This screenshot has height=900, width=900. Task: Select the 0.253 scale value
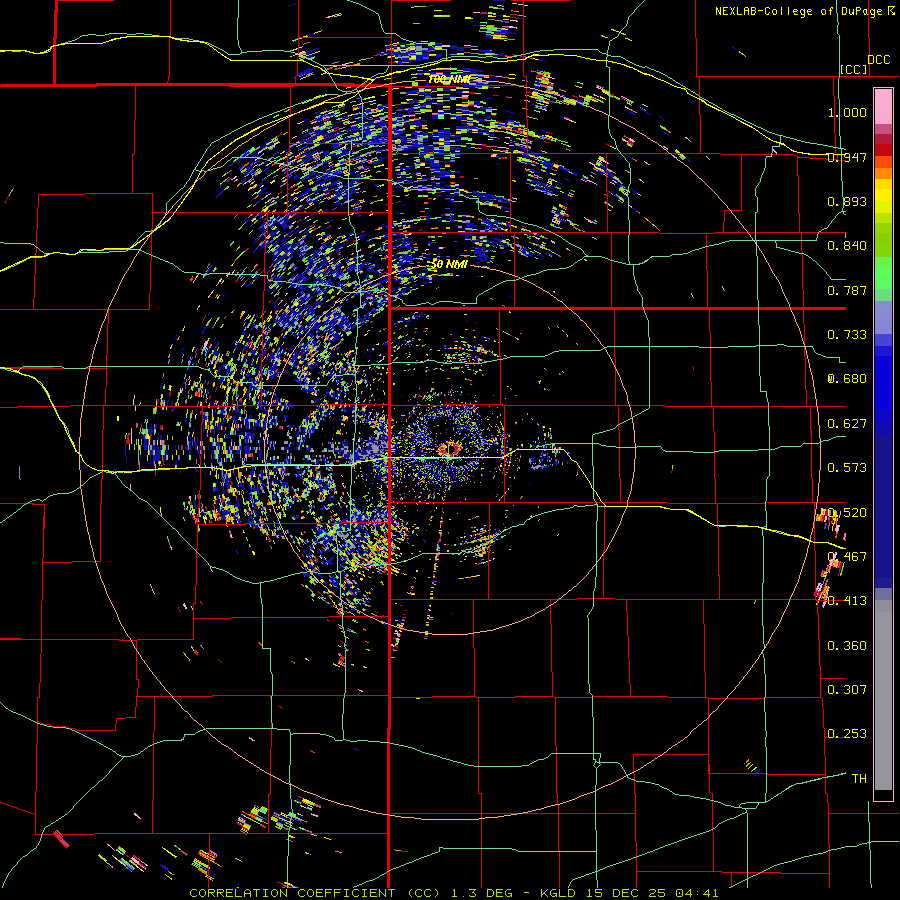[847, 734]
